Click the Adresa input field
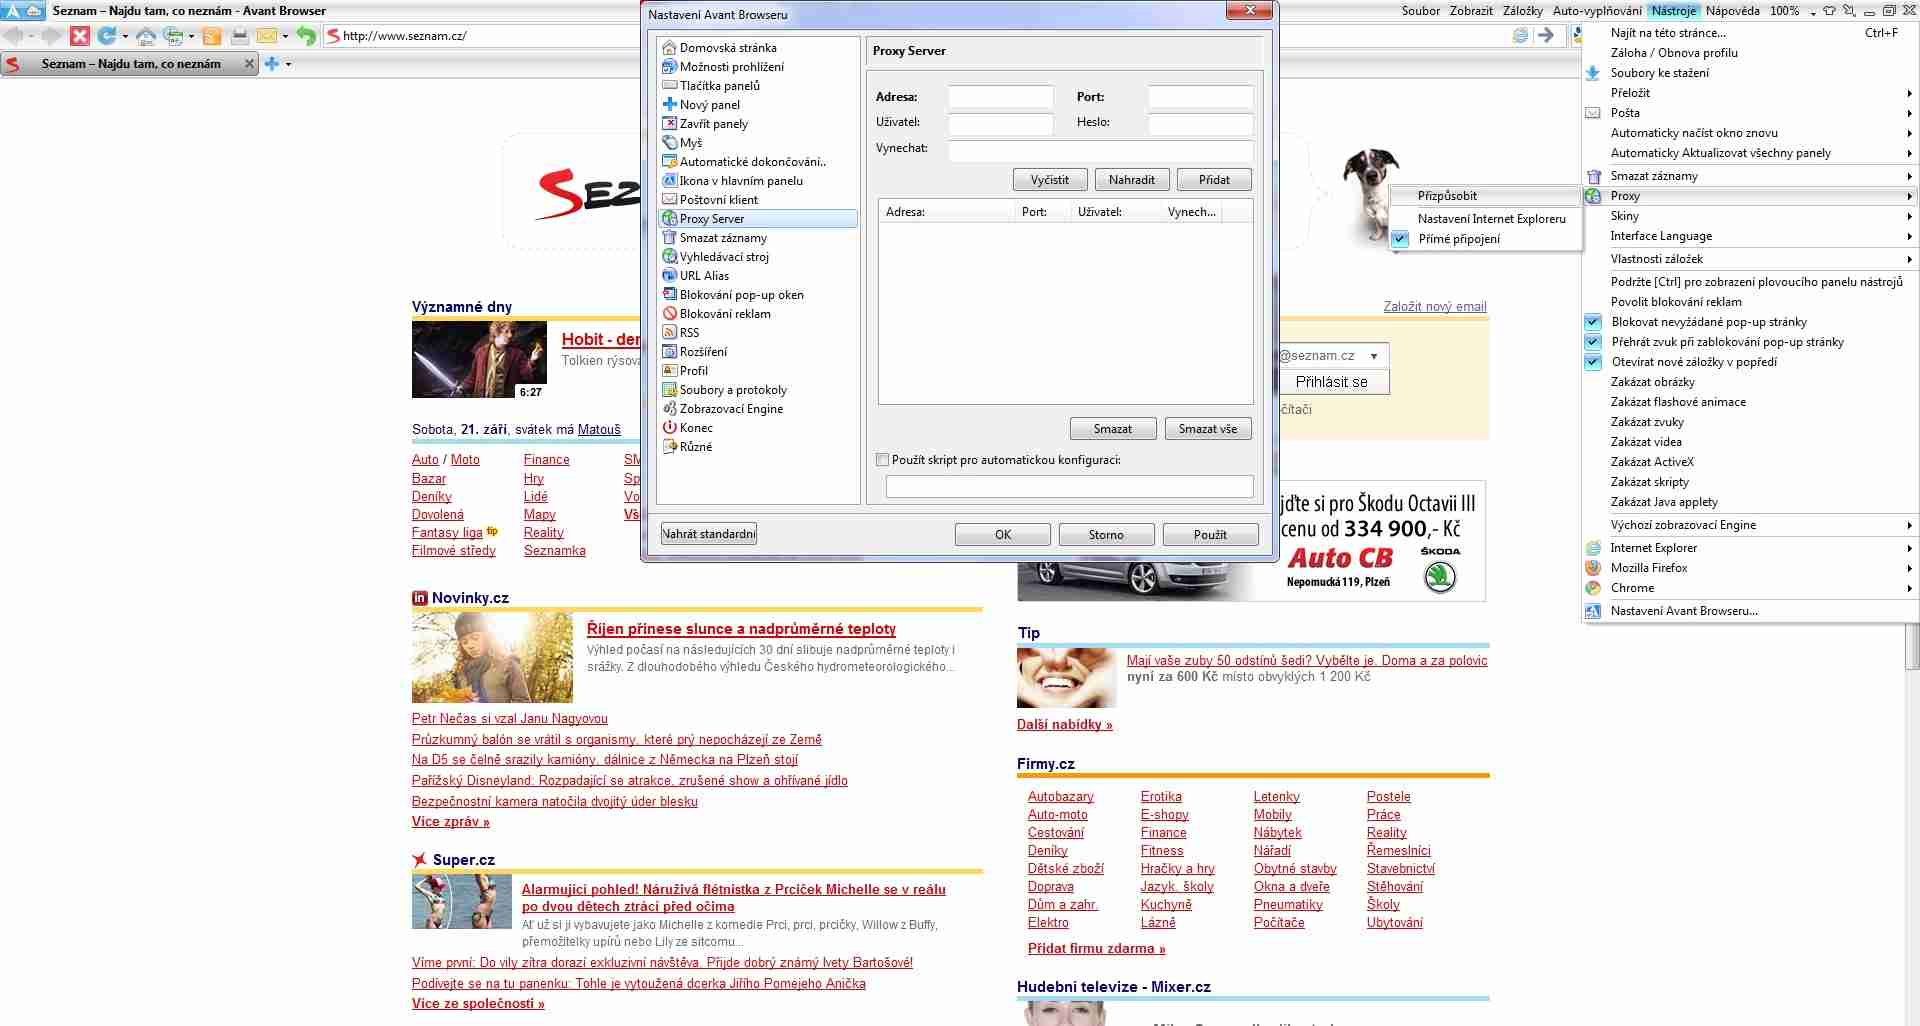Viewport: 1920px width, 1026px height. [1001, 97]
